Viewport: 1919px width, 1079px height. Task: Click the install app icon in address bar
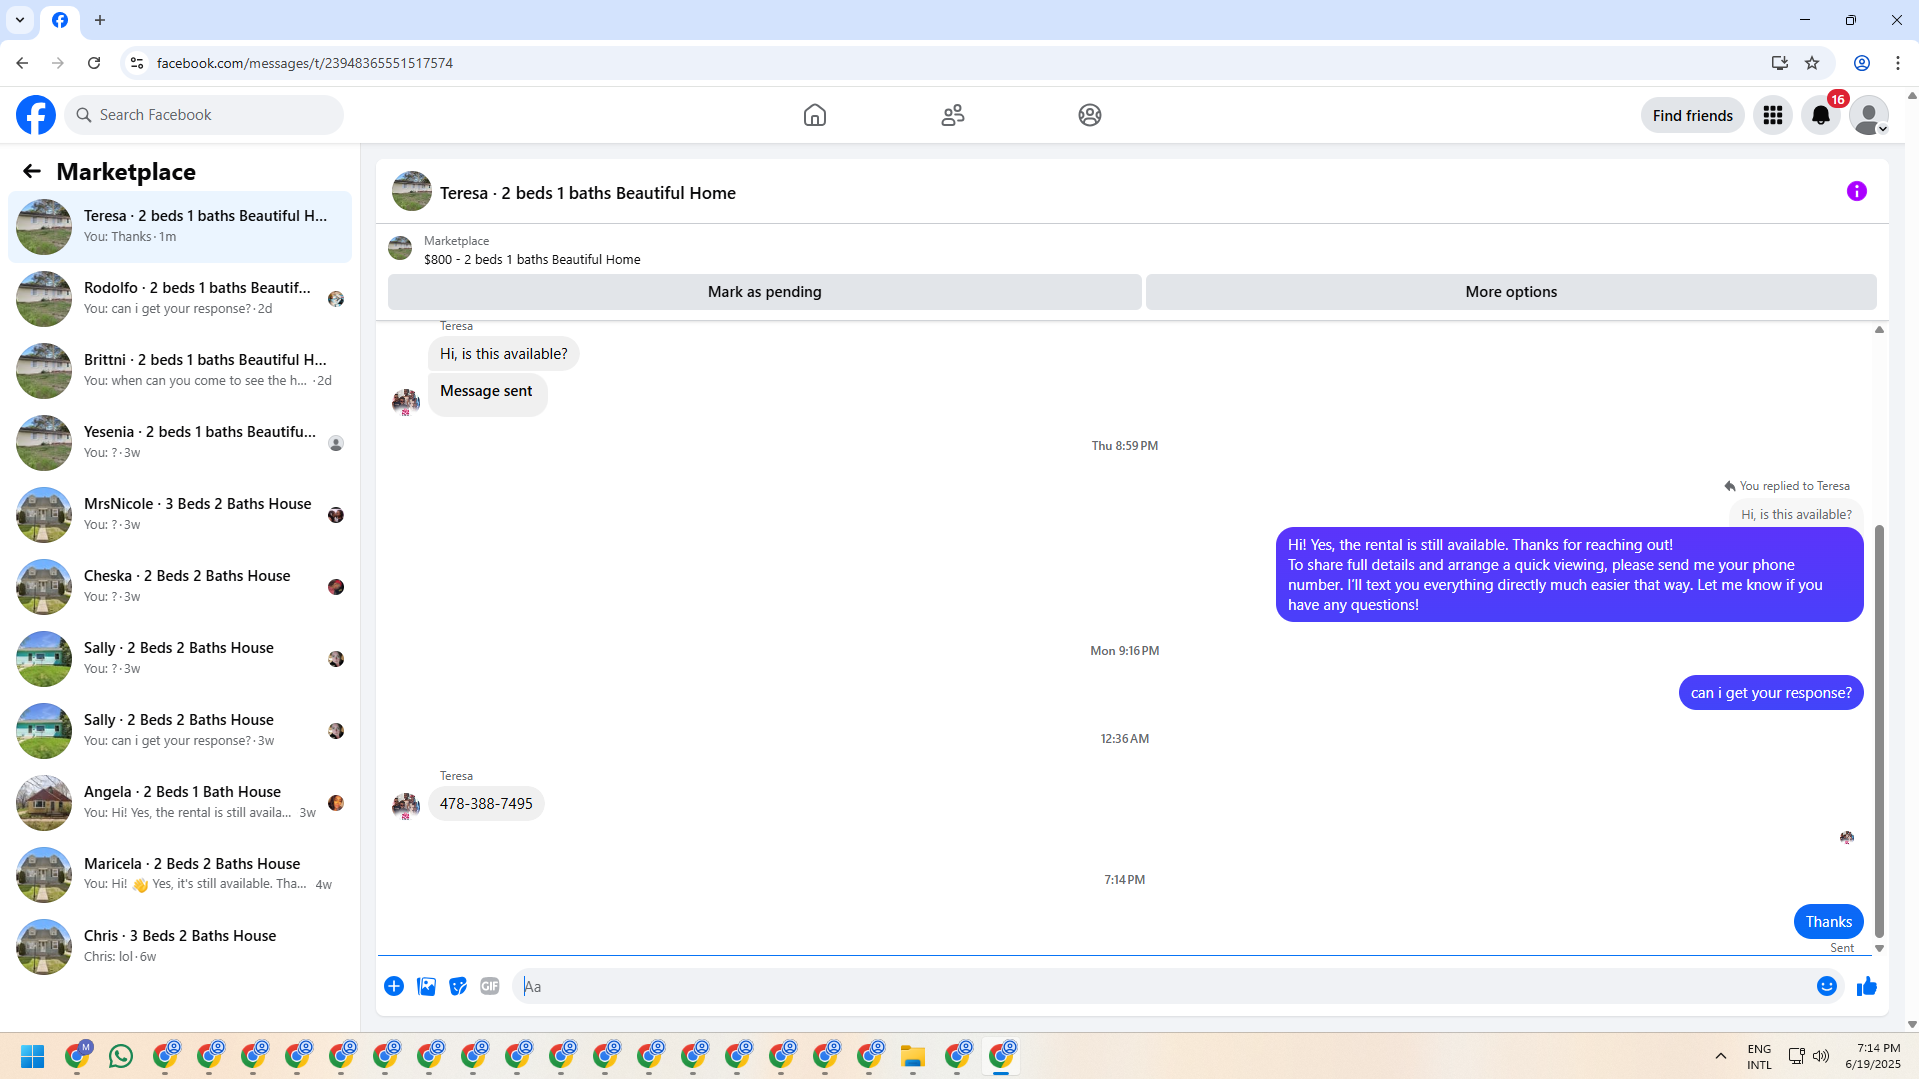[x=1780, y=63]
